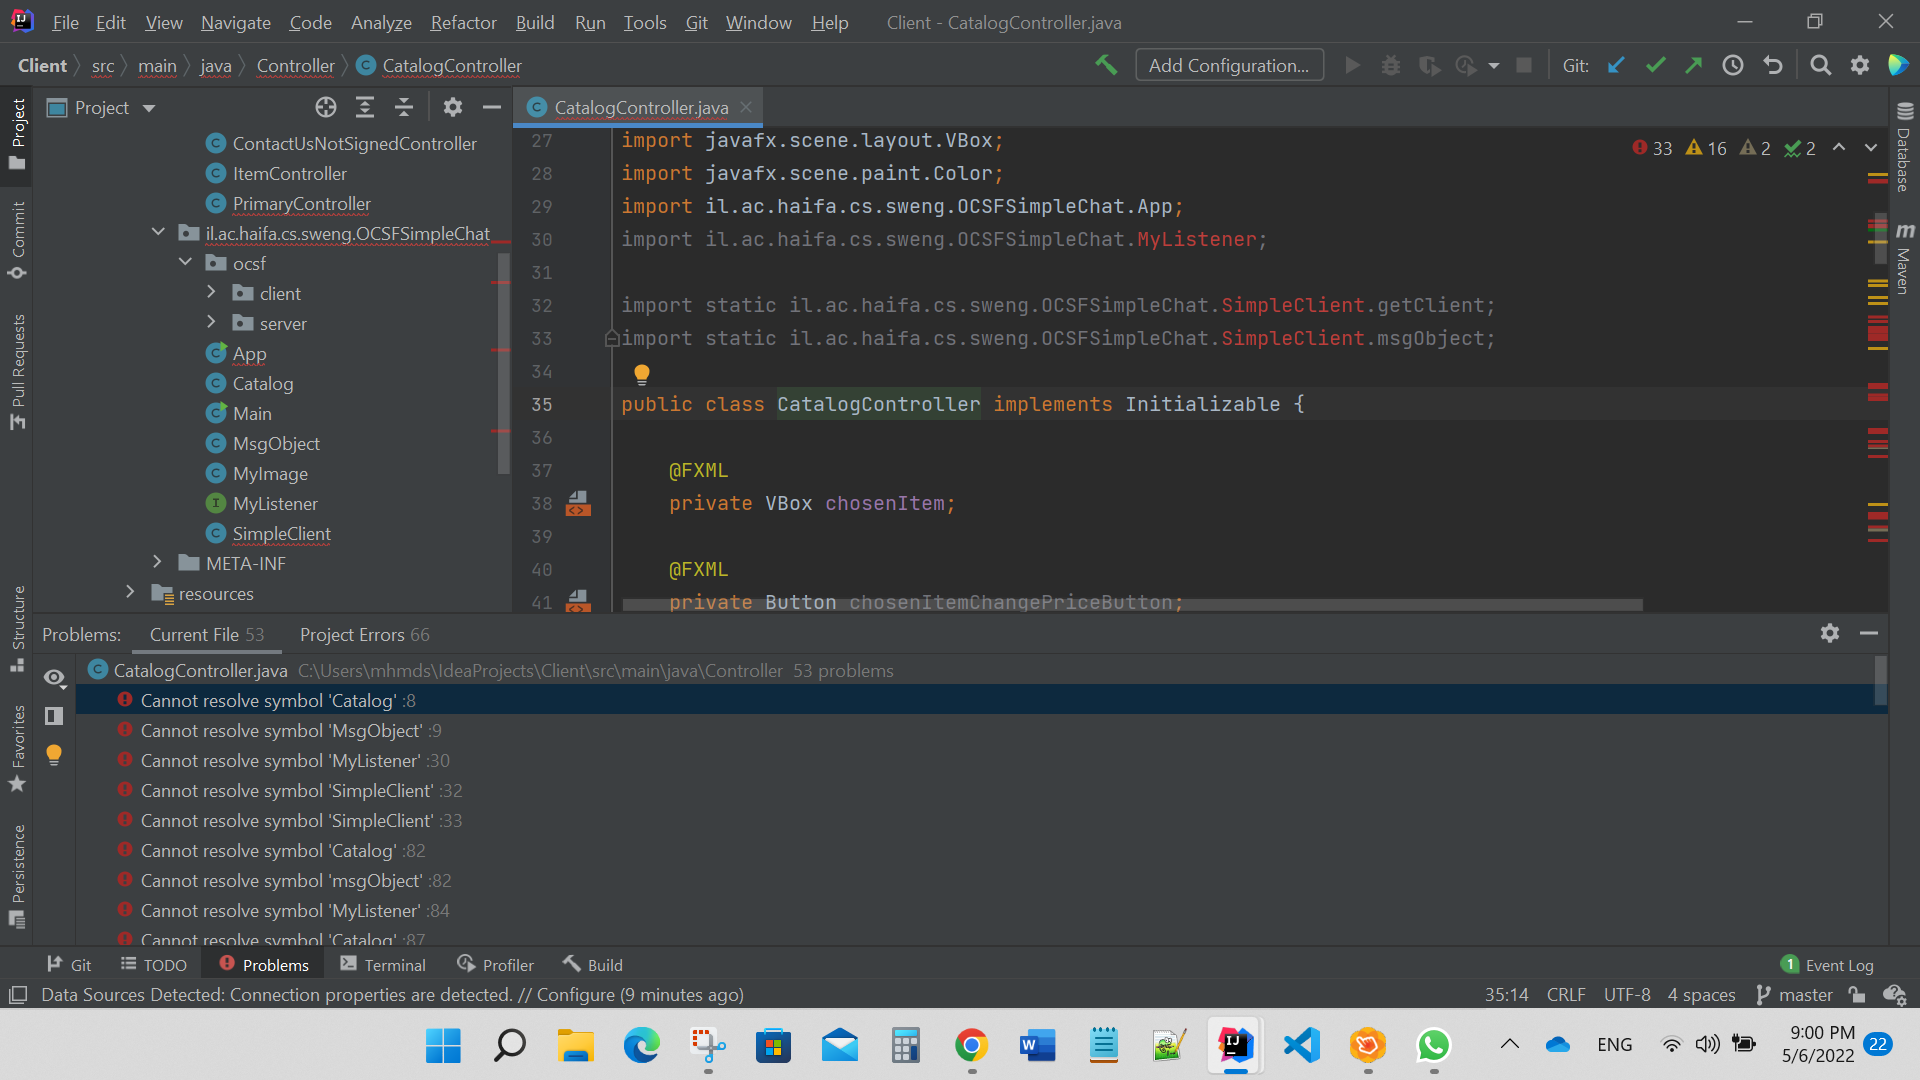This screenshot has width=1920, height=1080.
Task: Hide the Problems tool window
Action: pyautogui.click(x=1869, y=633)
